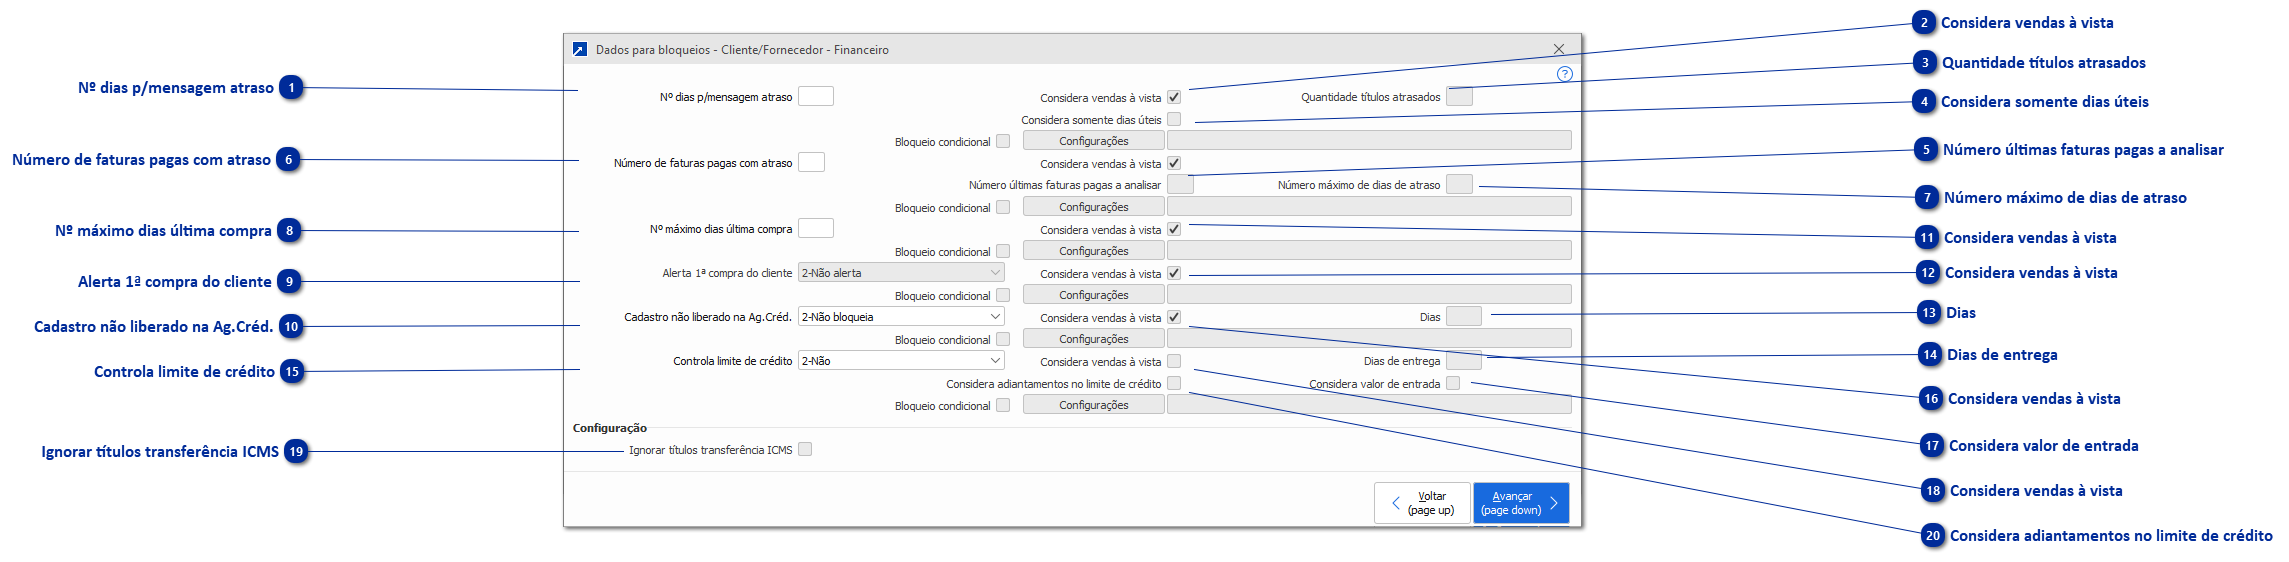
Task: Click the numbered callout badge 19
Action: 296,452
